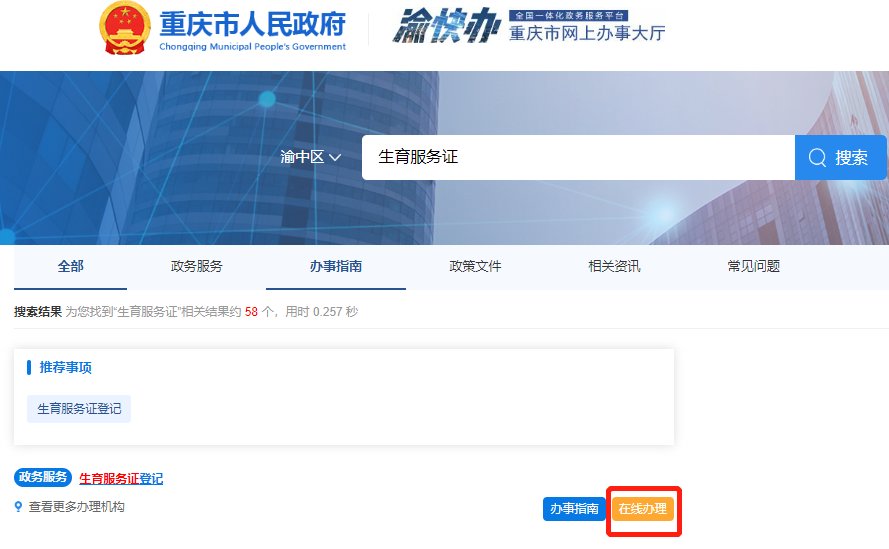889x549 pixels.
Task: Click the blue 办事指南 button
Action: click(574, 509)
